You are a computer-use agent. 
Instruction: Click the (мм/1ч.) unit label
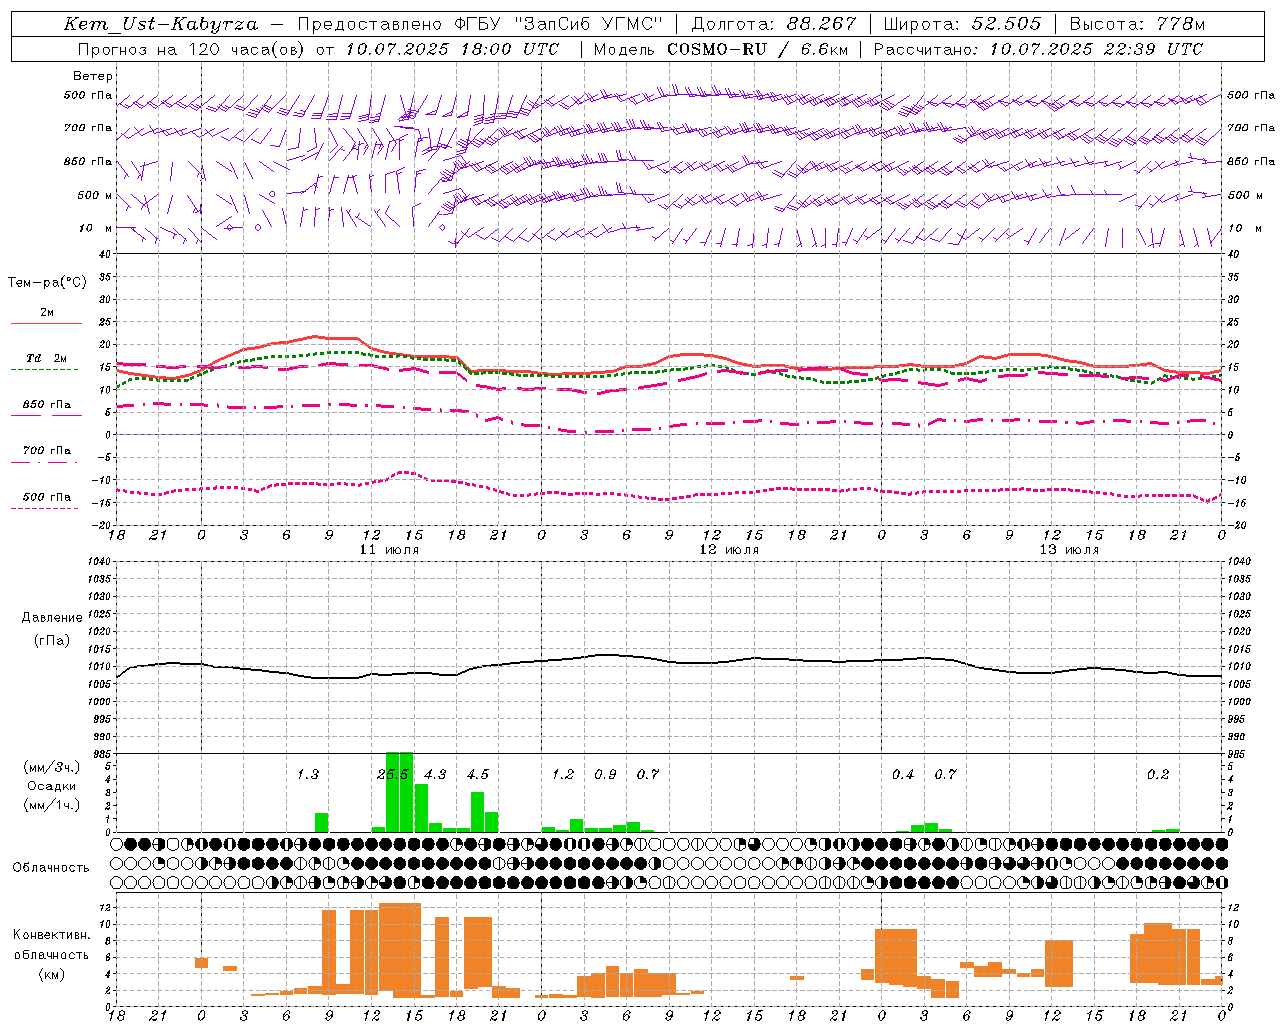pos(51,804)
